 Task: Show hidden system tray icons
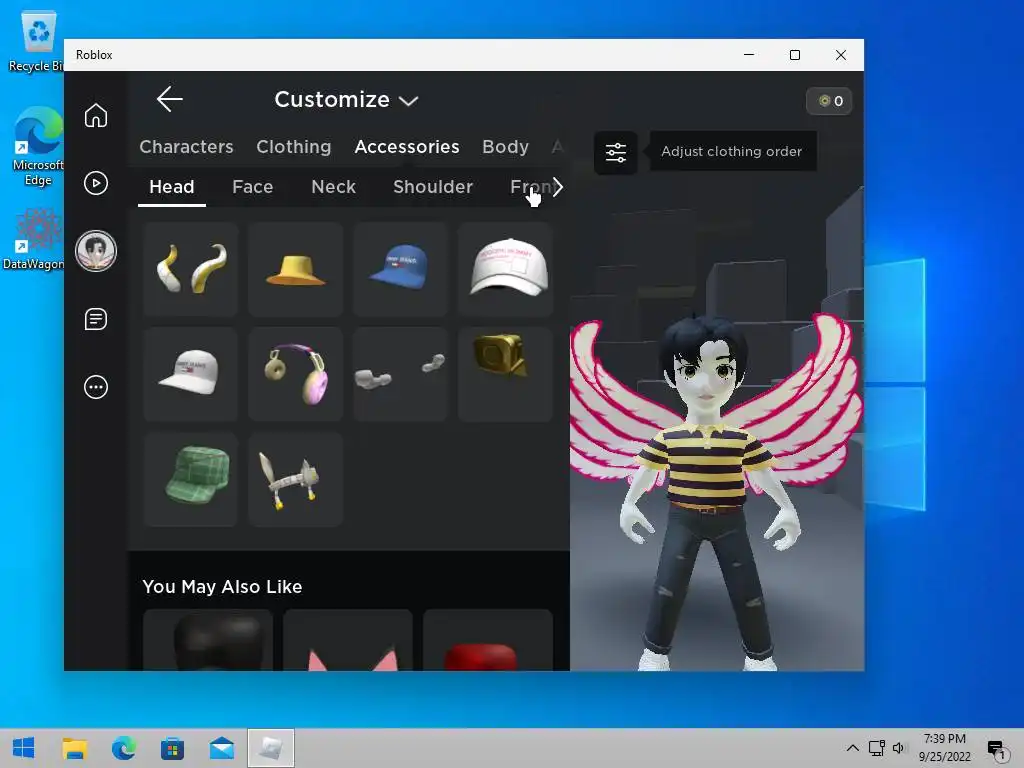pos(852,748)
